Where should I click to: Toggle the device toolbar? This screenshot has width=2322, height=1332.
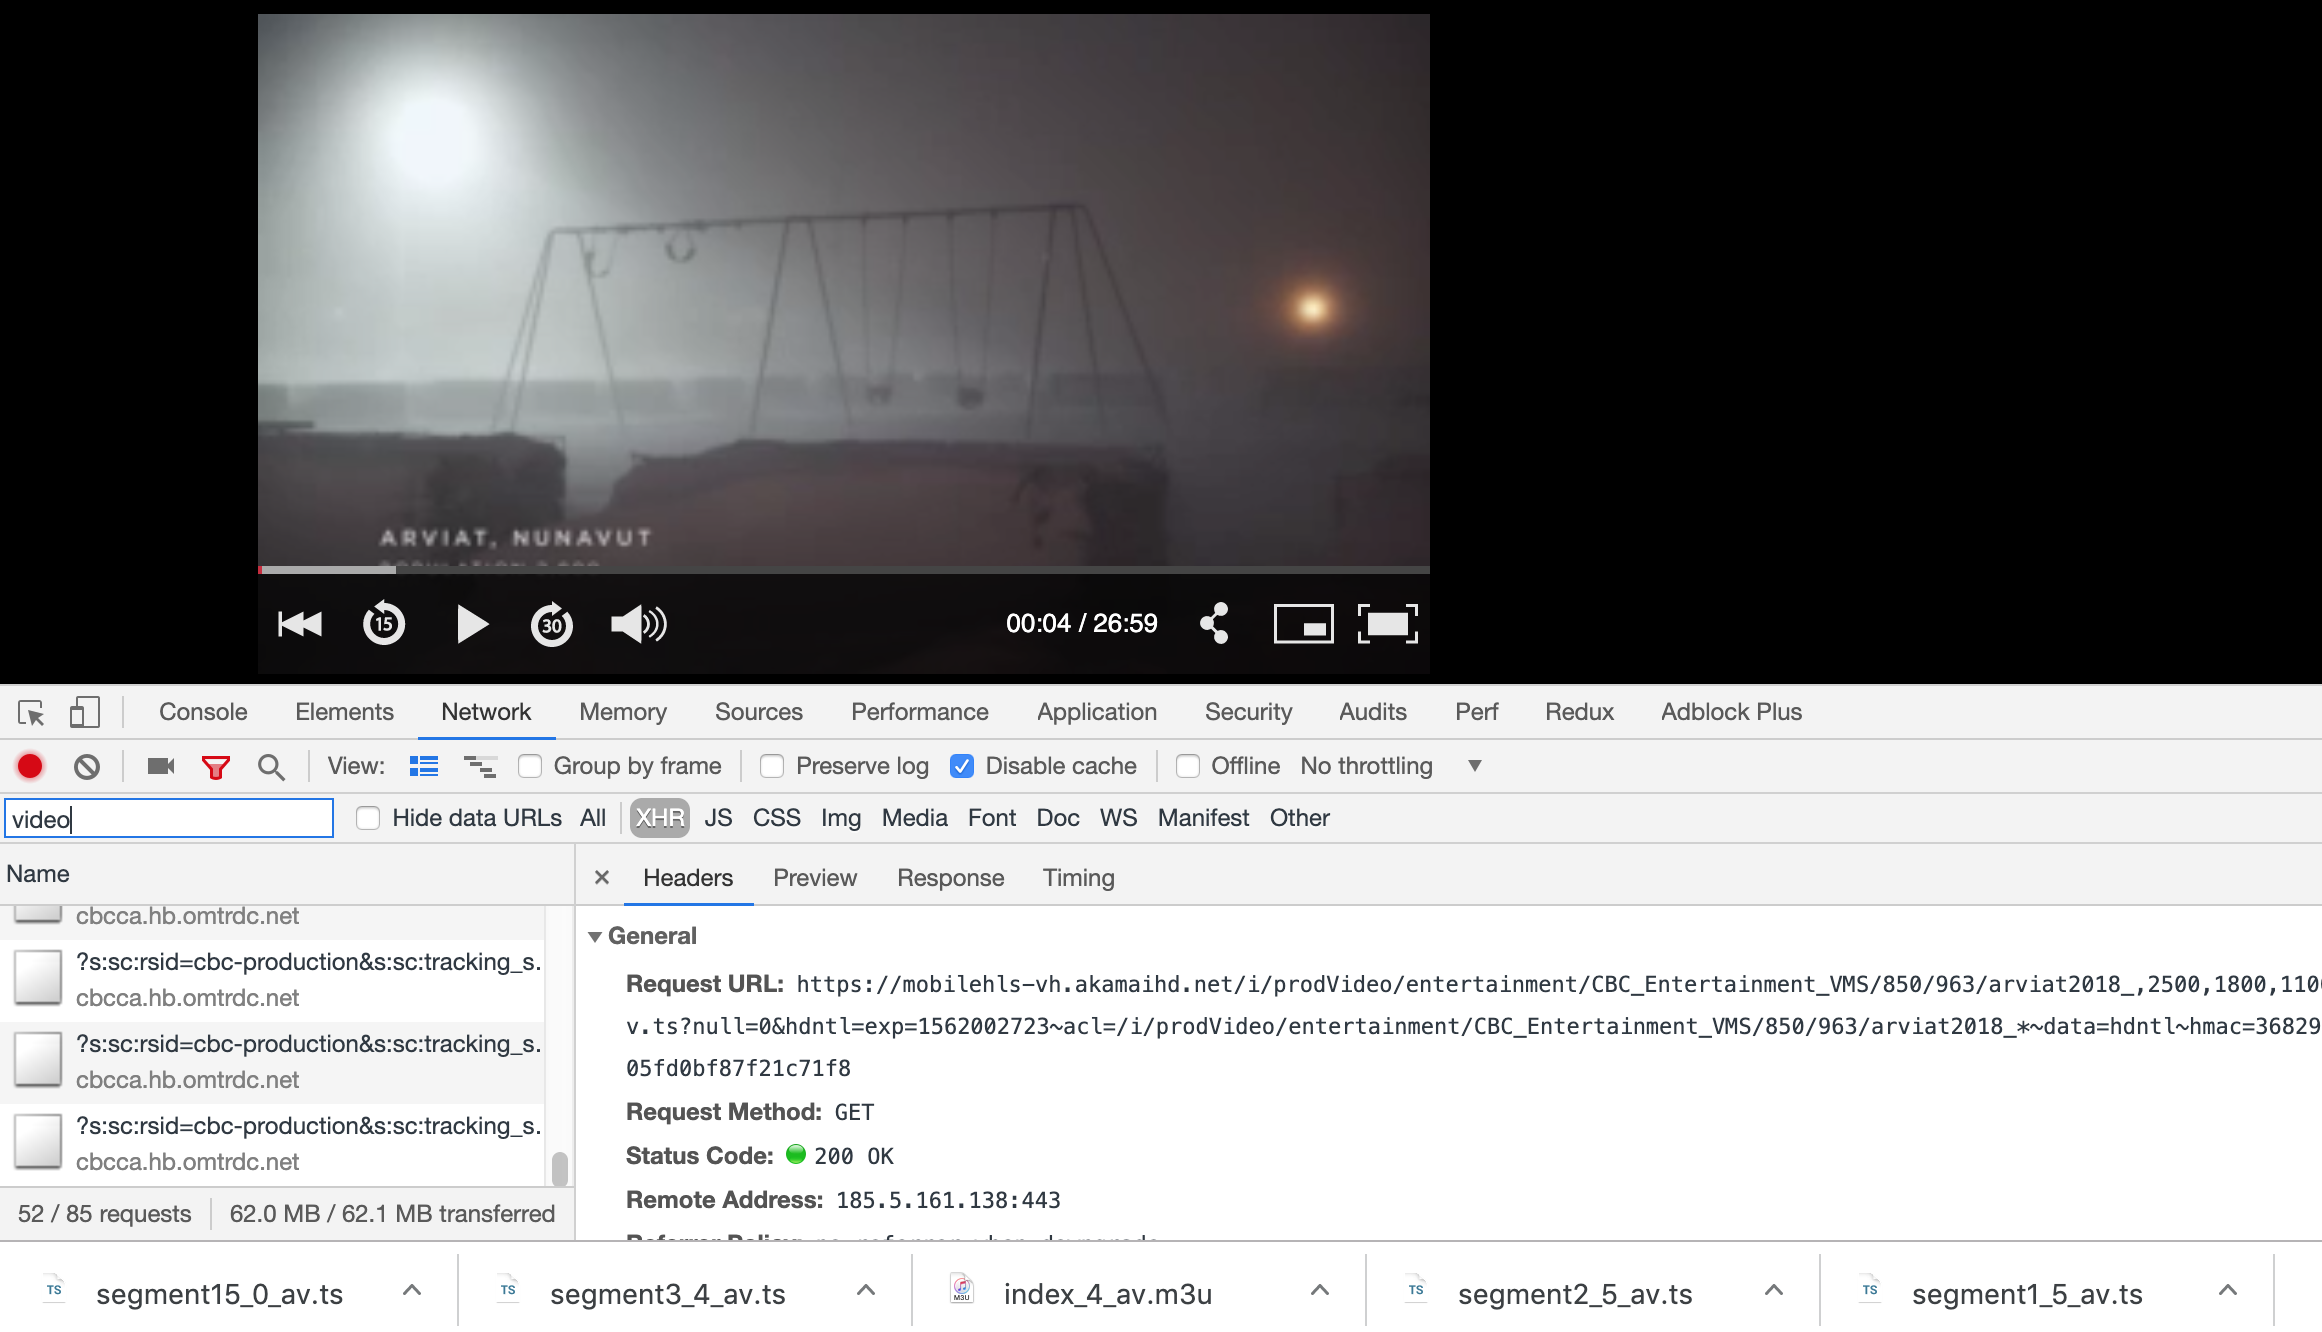click(85, 712)
